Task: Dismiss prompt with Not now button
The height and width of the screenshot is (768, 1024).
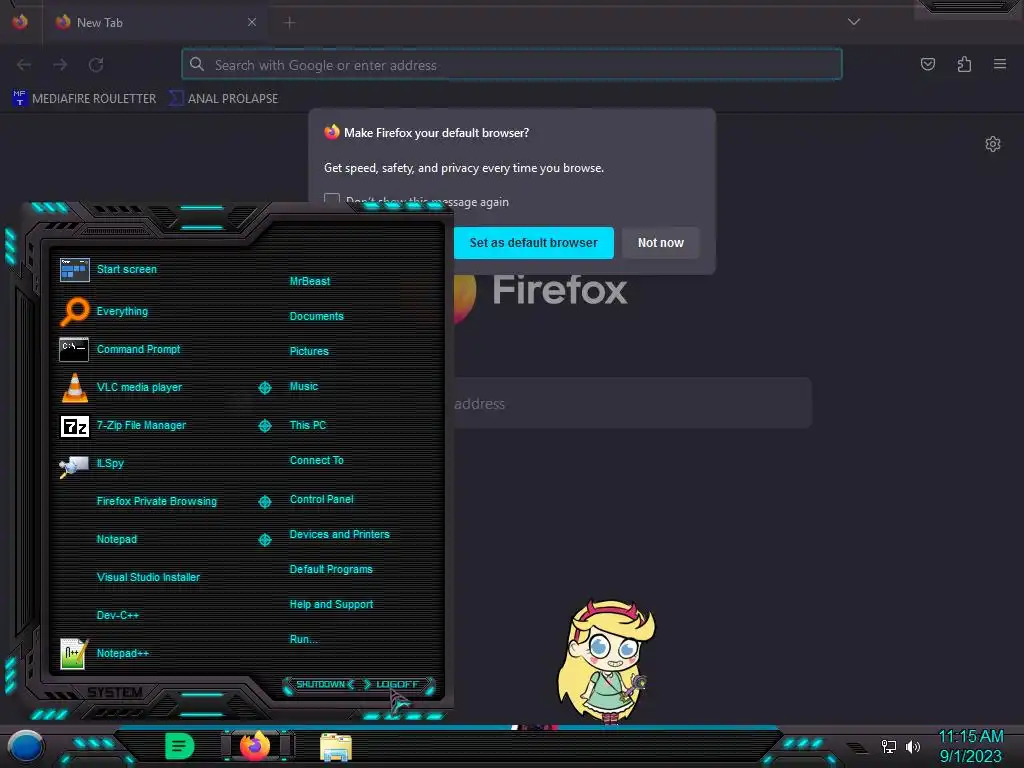Action: click(660, 243)
